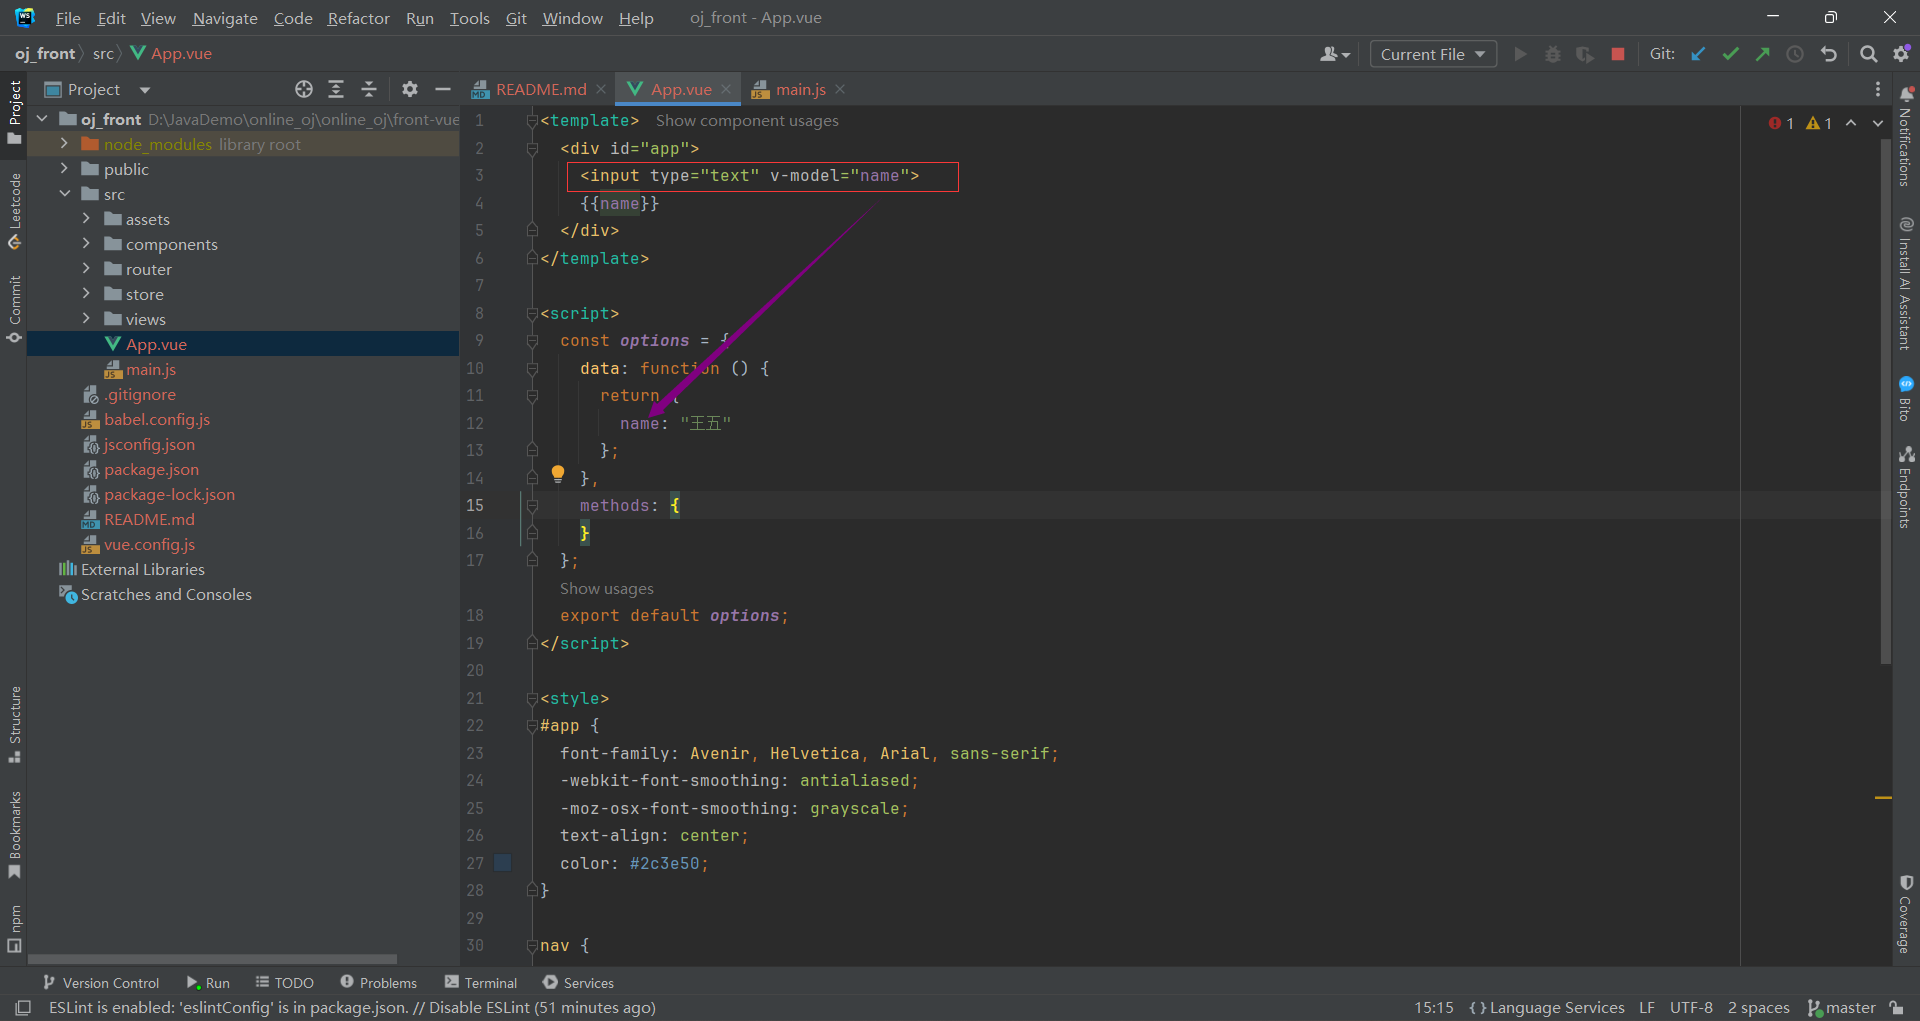The height and width of the screenshot is (1021, 1920).
Task: Click UTF-8 encoding in status bar
Action: point(1691,1008)
